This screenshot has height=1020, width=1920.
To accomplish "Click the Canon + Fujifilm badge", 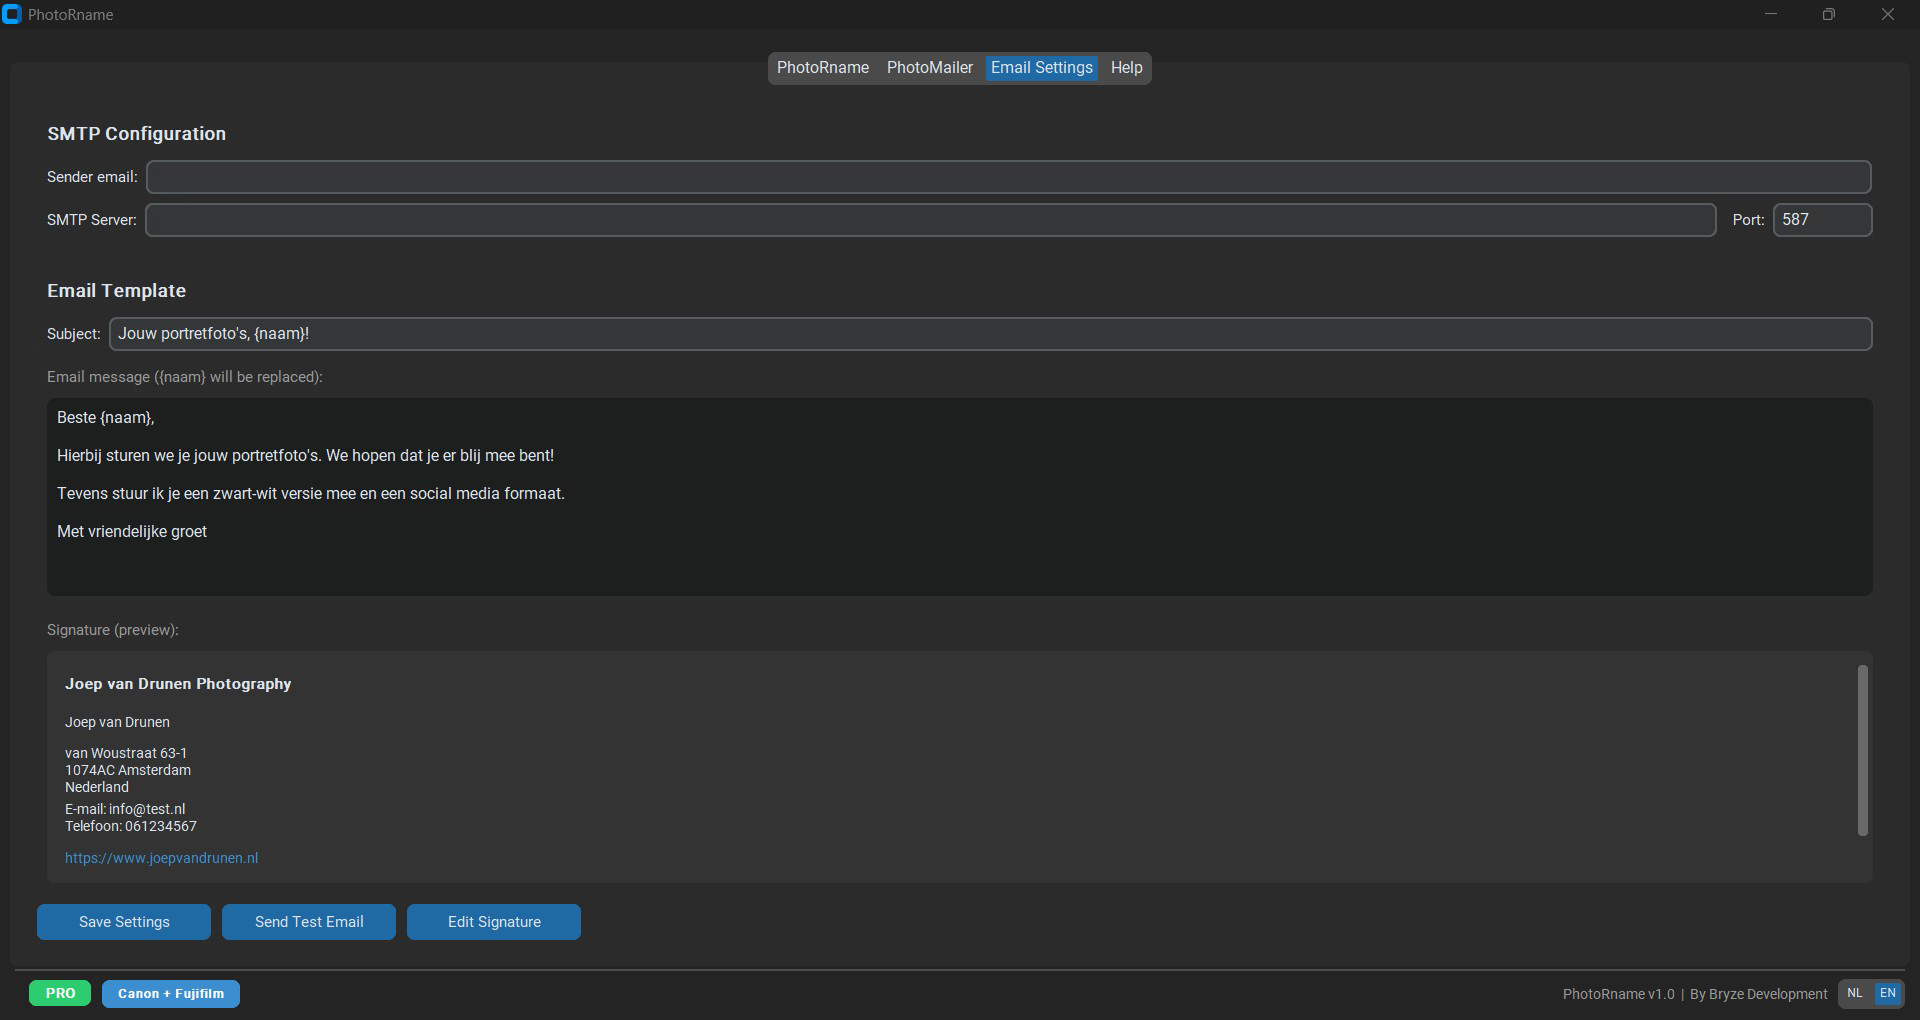I will coord(171,993).
